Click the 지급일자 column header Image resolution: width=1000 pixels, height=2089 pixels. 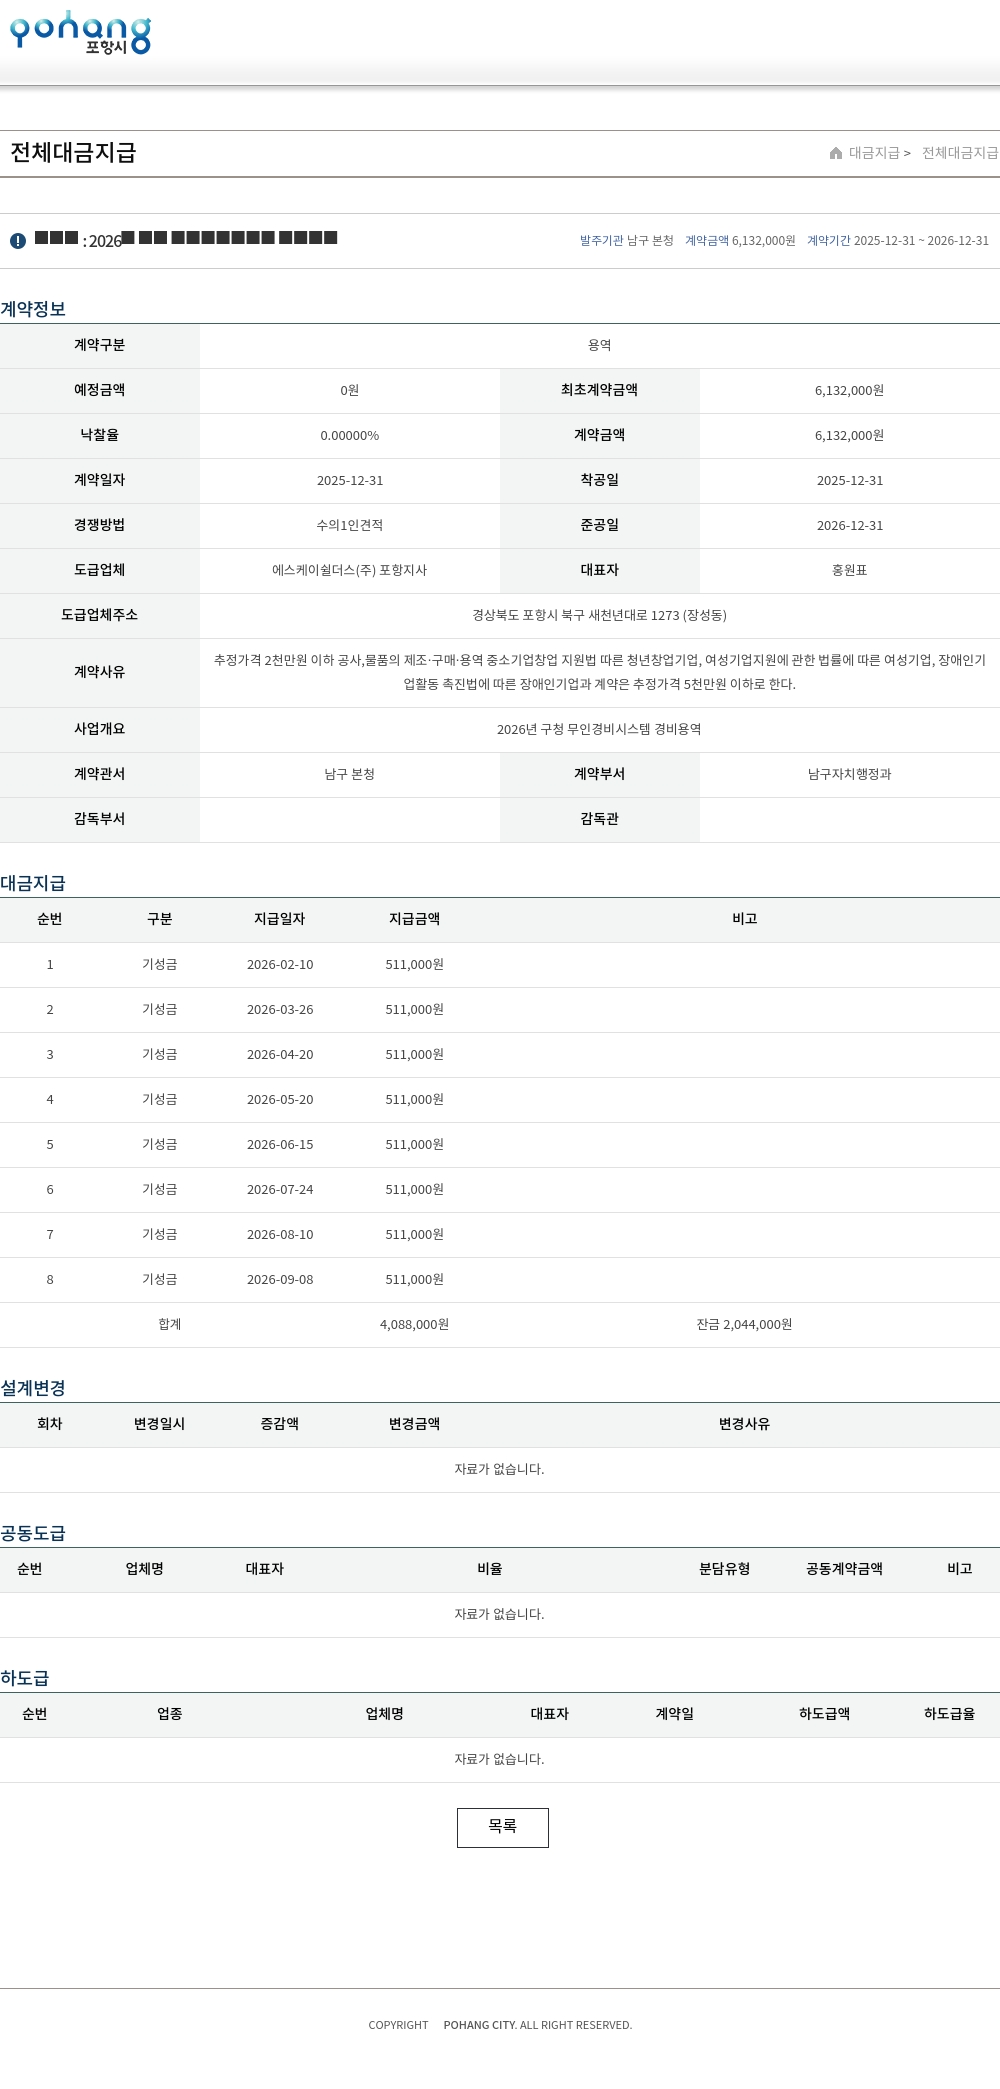click(280, 919)
